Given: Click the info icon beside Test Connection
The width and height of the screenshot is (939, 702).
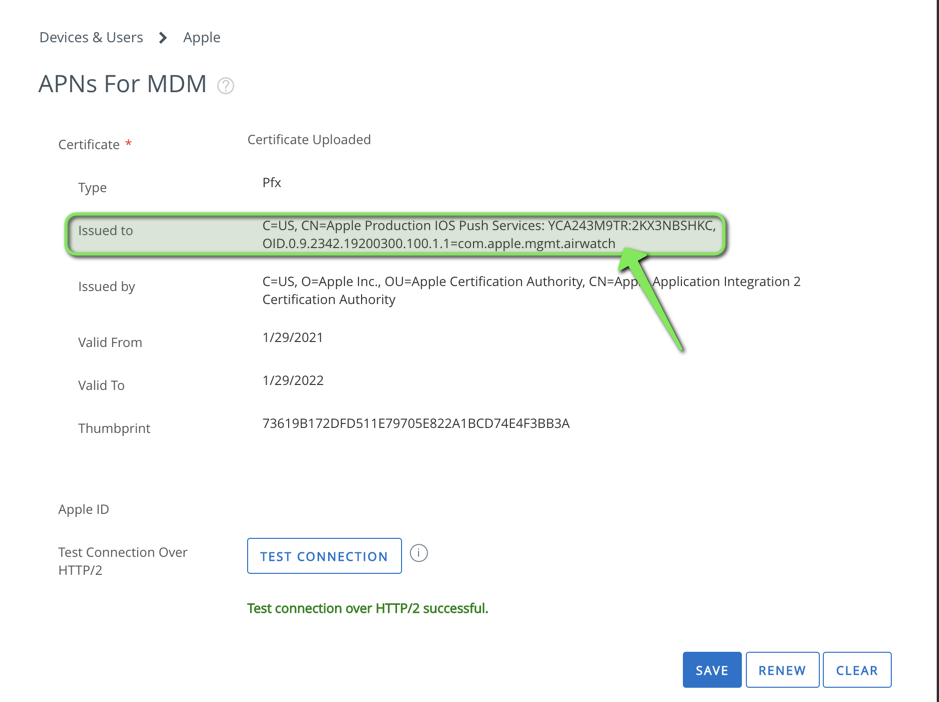Looking at the screenshot, I should (x=419, y=553).
